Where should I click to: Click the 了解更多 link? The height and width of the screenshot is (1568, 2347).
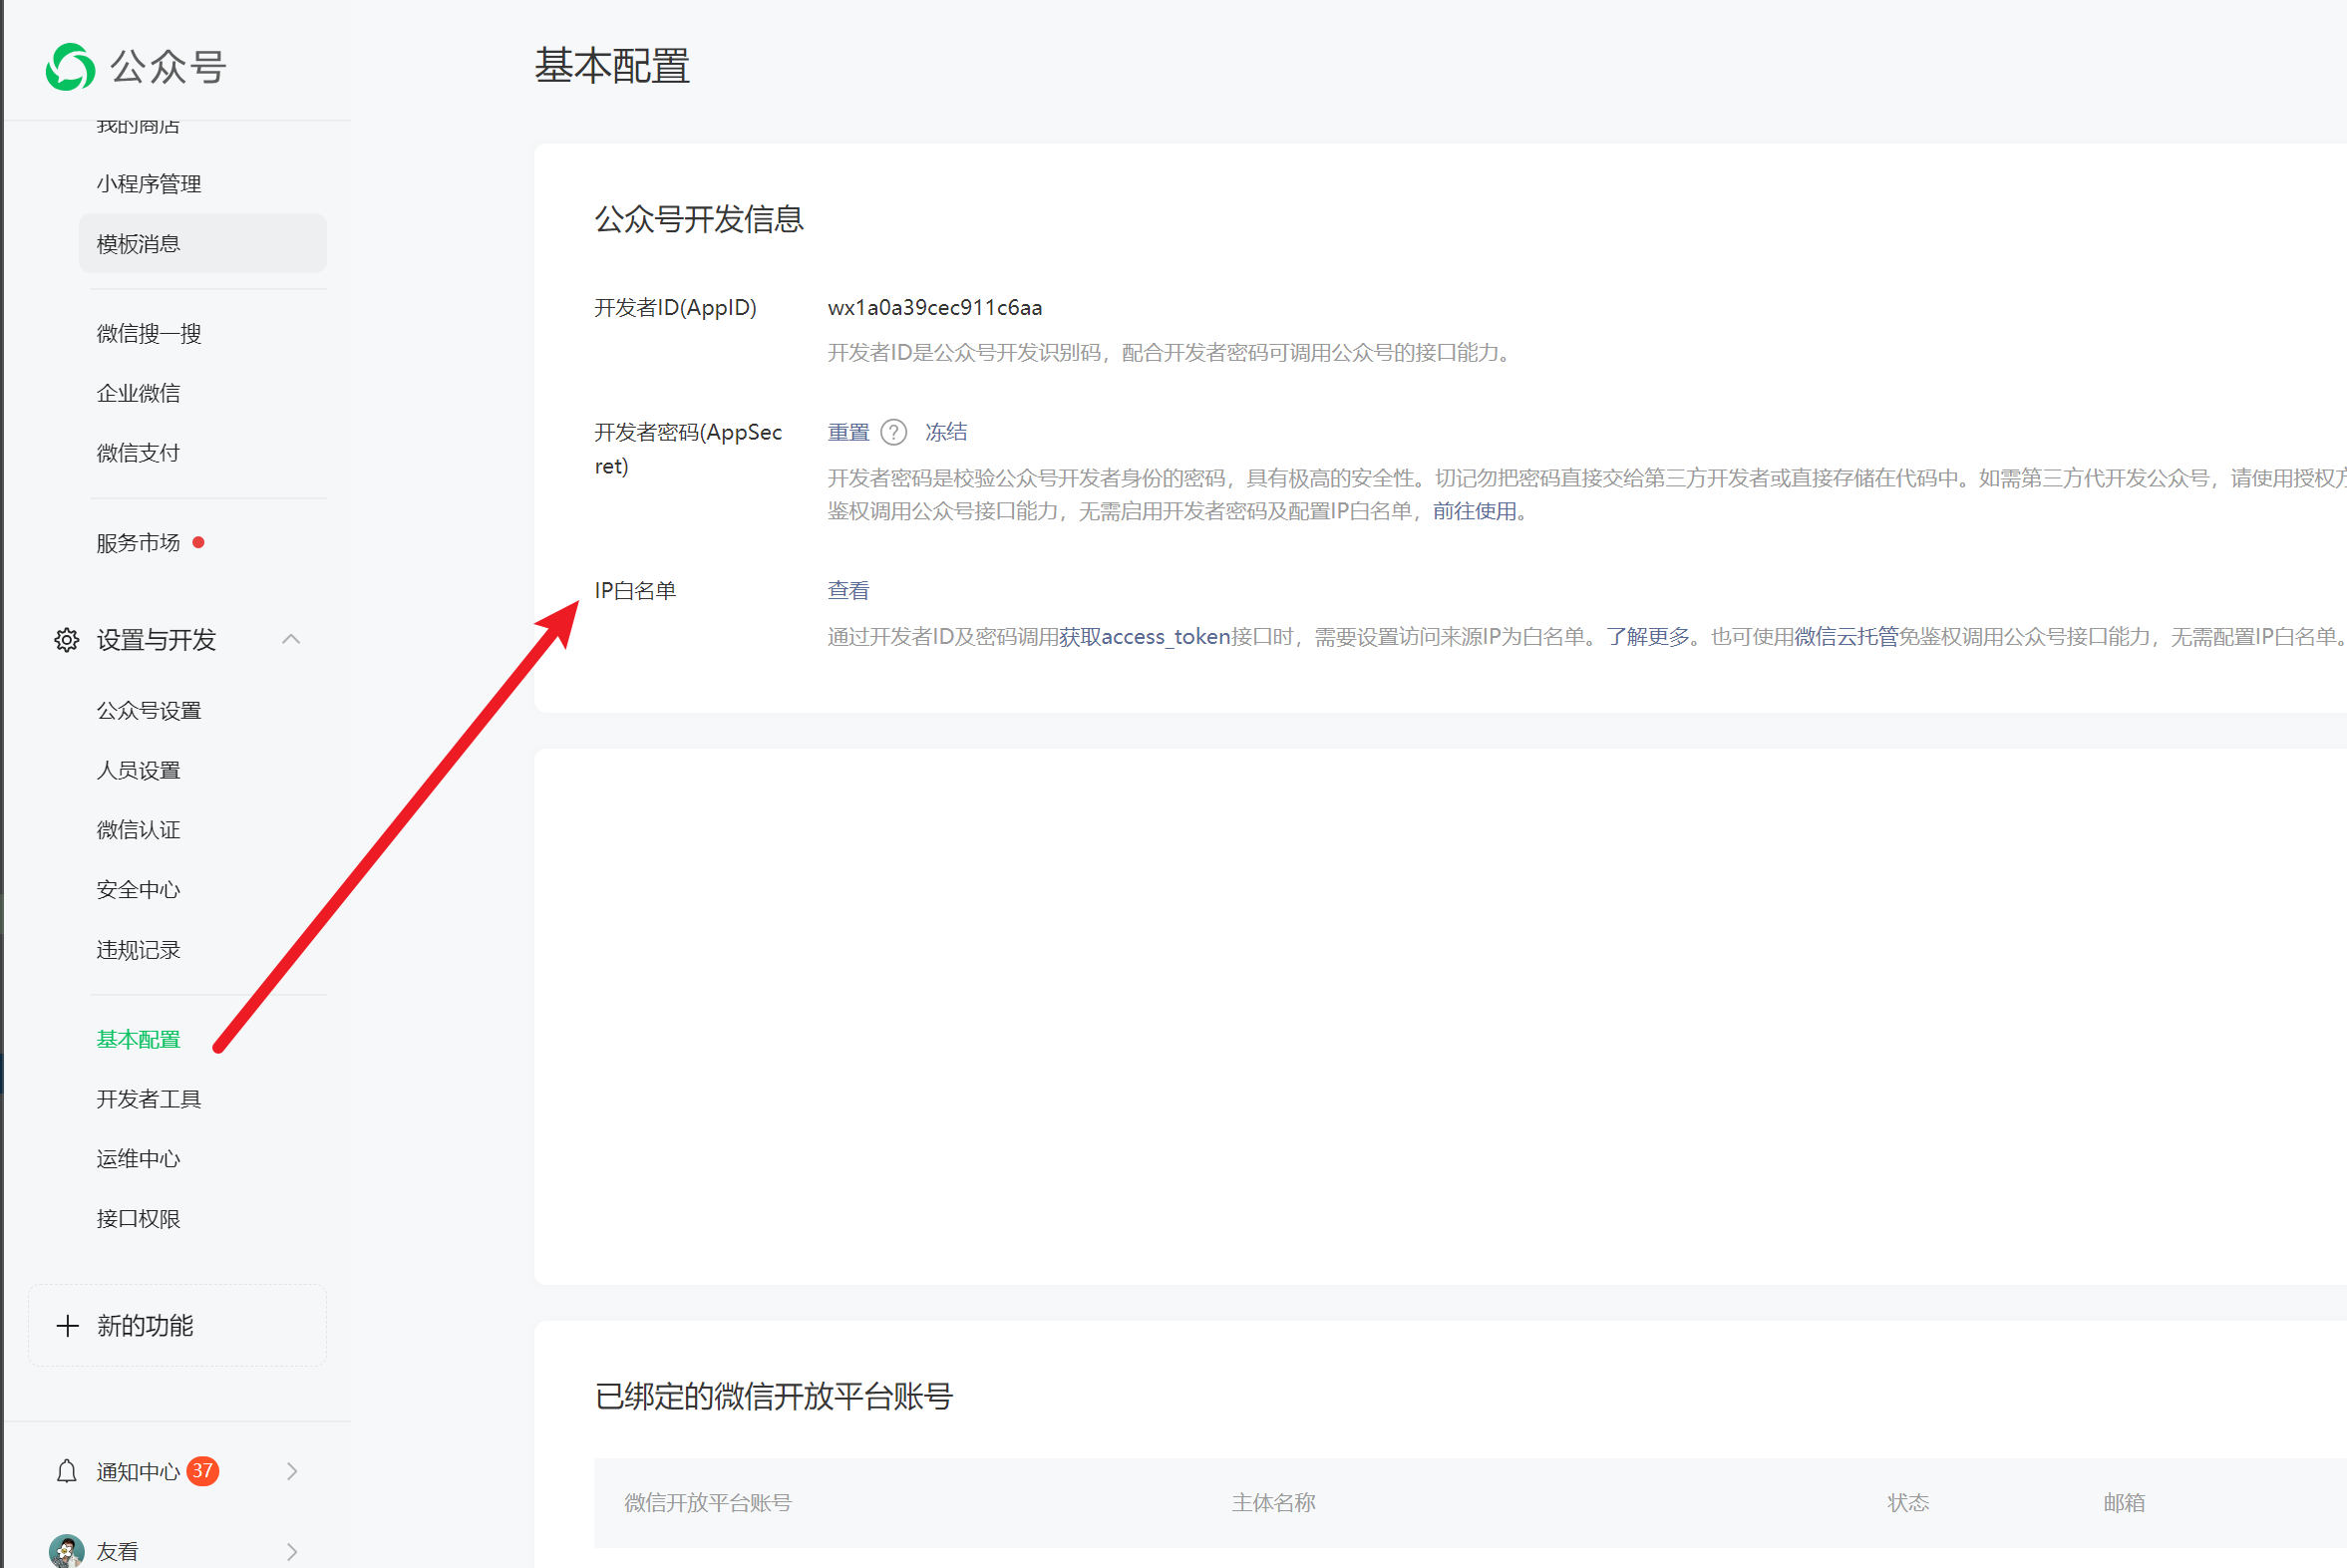[1648, 637]
